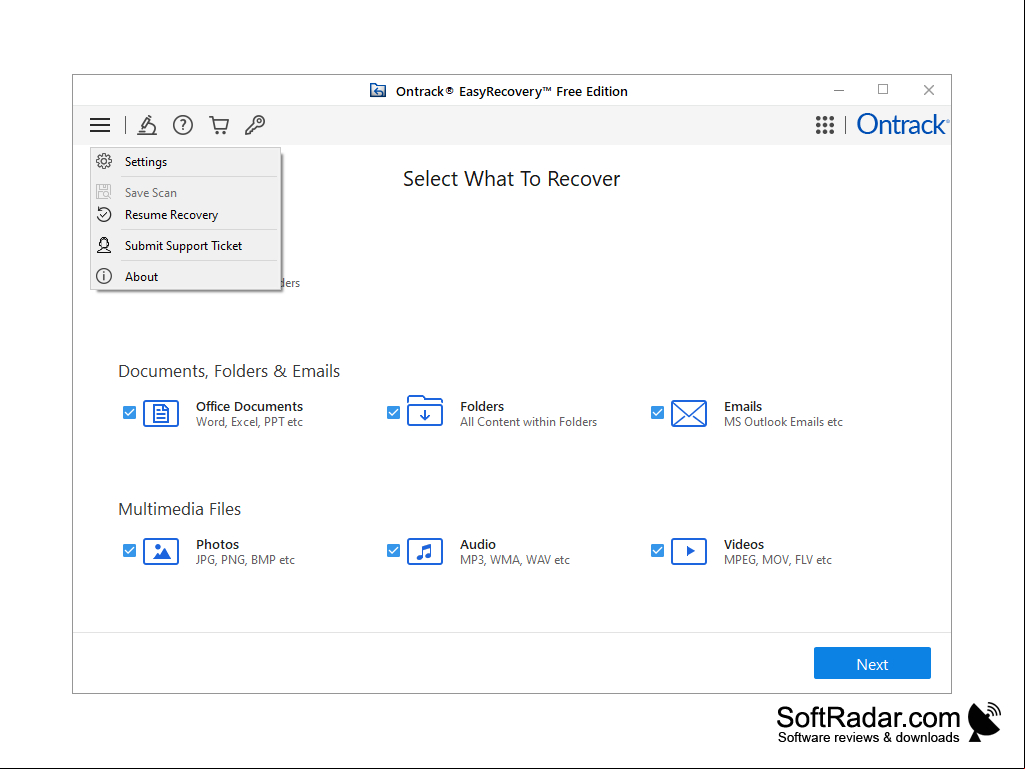Click the Submit Support Ticket person icon
This screenshot has height=769, width=1025.
(104, 245)
